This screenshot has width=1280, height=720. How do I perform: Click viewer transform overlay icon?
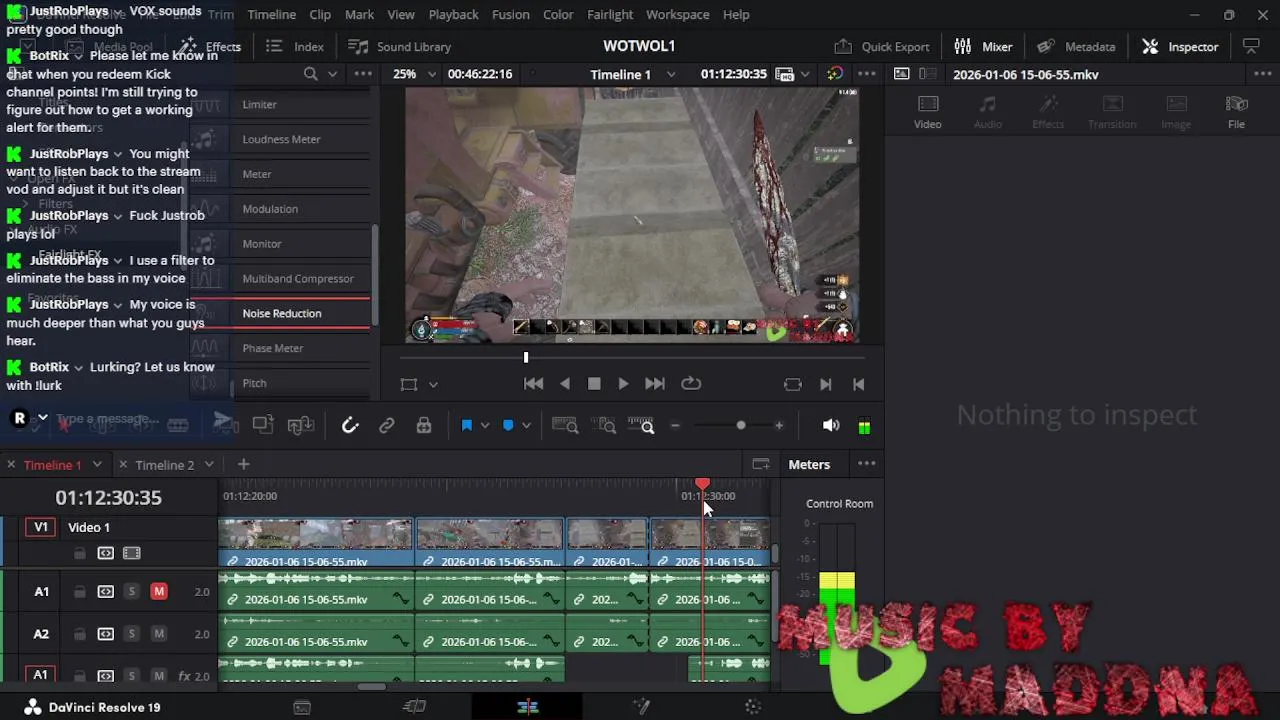coord(409,384)
